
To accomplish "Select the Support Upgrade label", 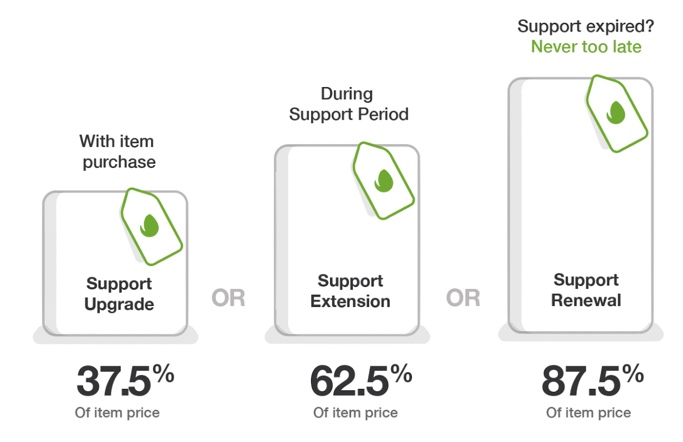I will (119, 294).
